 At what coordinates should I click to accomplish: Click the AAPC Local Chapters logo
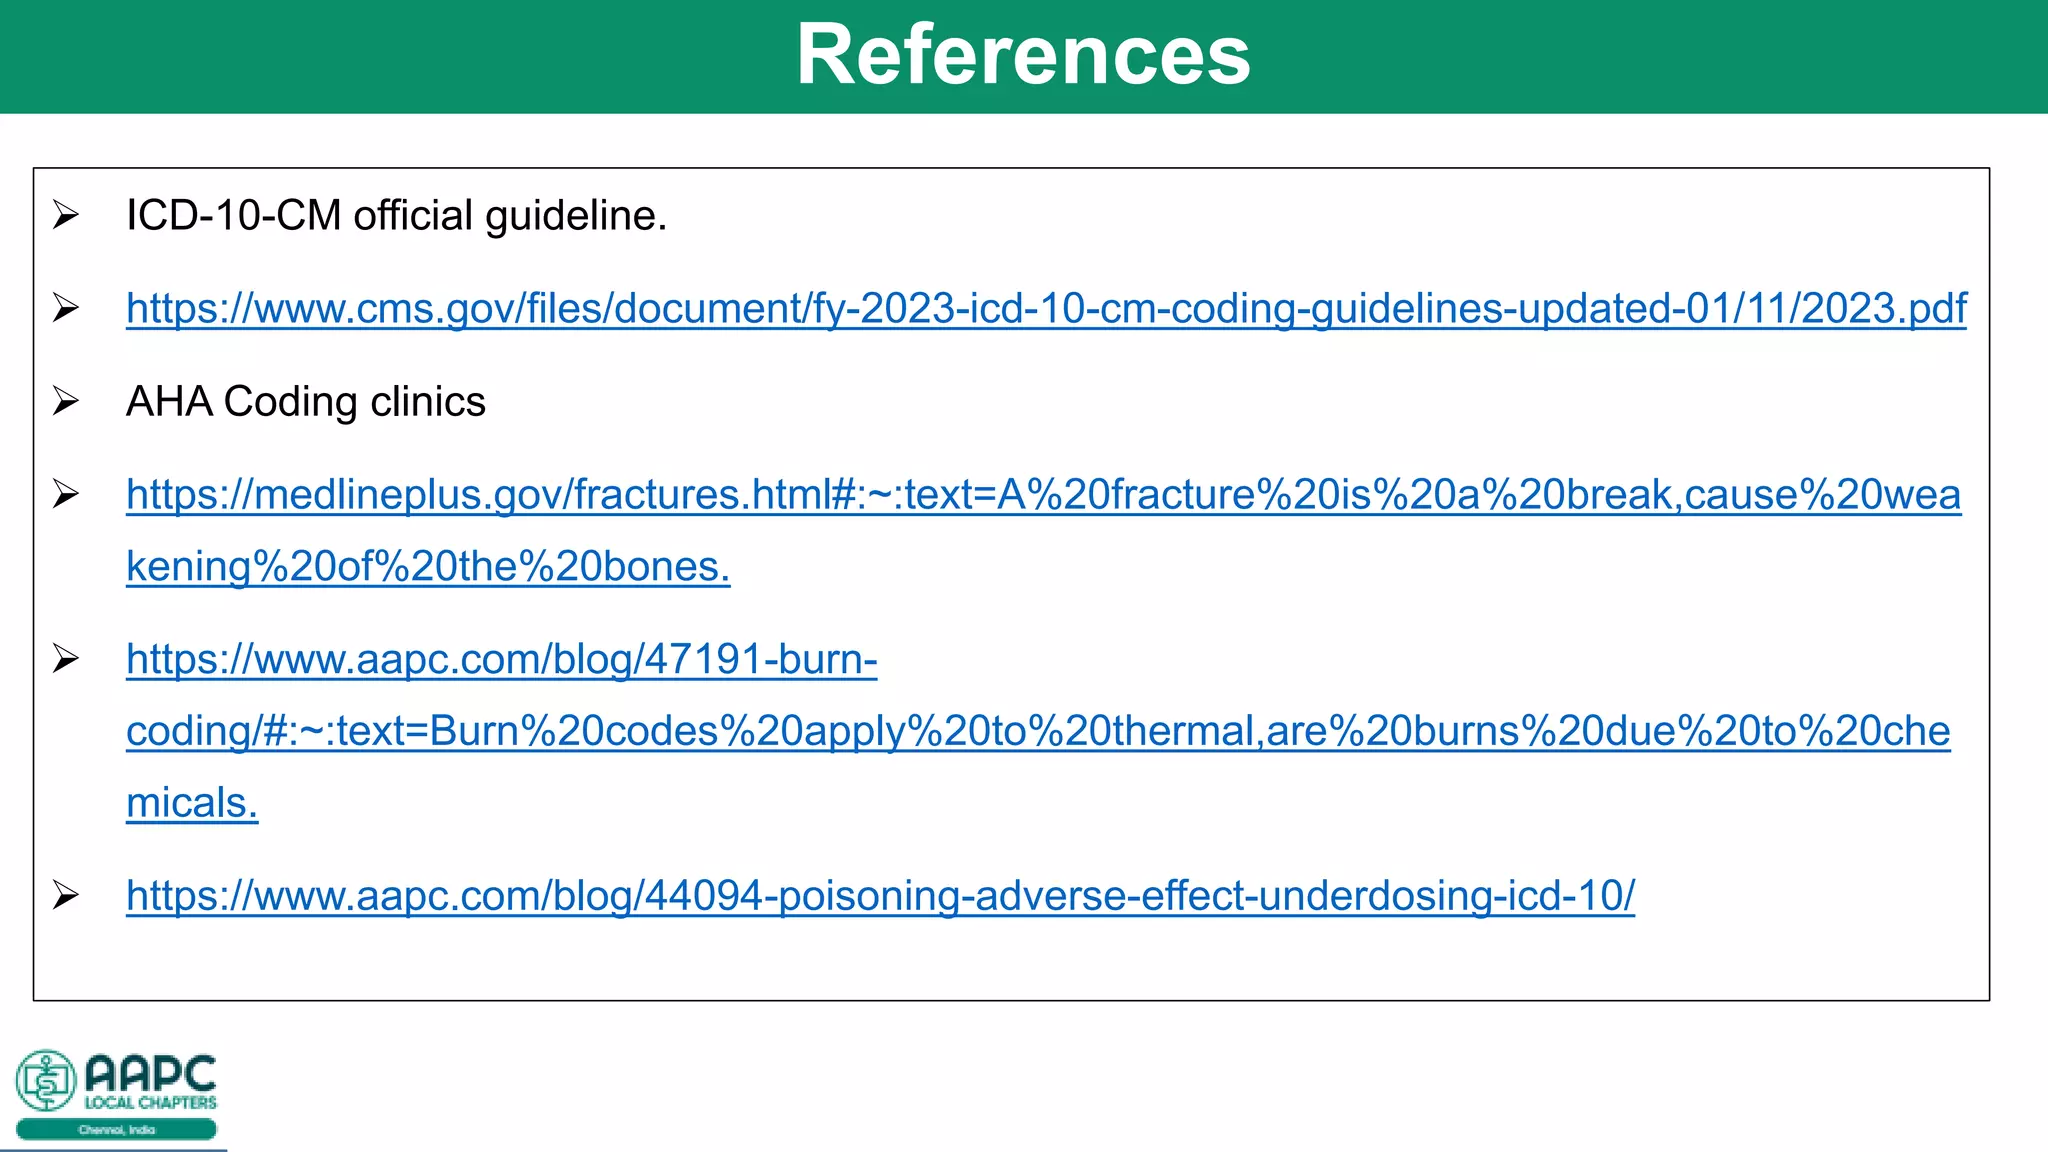[x=116, y=1095]
